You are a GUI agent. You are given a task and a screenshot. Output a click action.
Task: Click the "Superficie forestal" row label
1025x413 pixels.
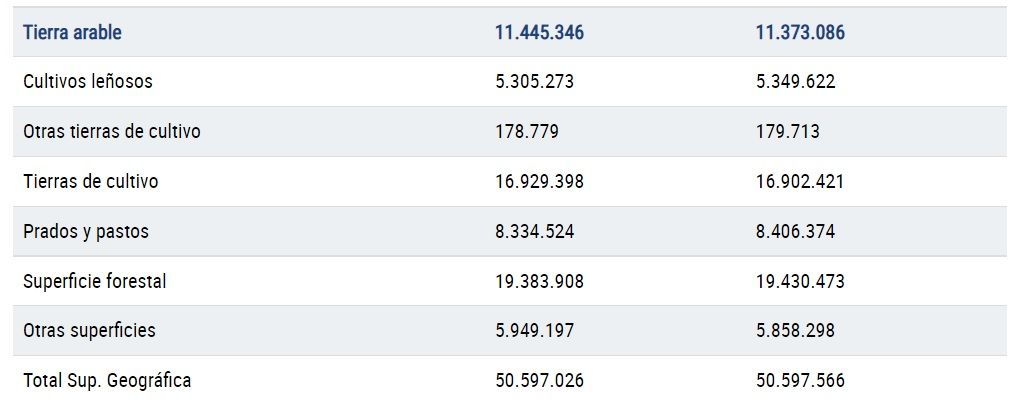[95, 282]
